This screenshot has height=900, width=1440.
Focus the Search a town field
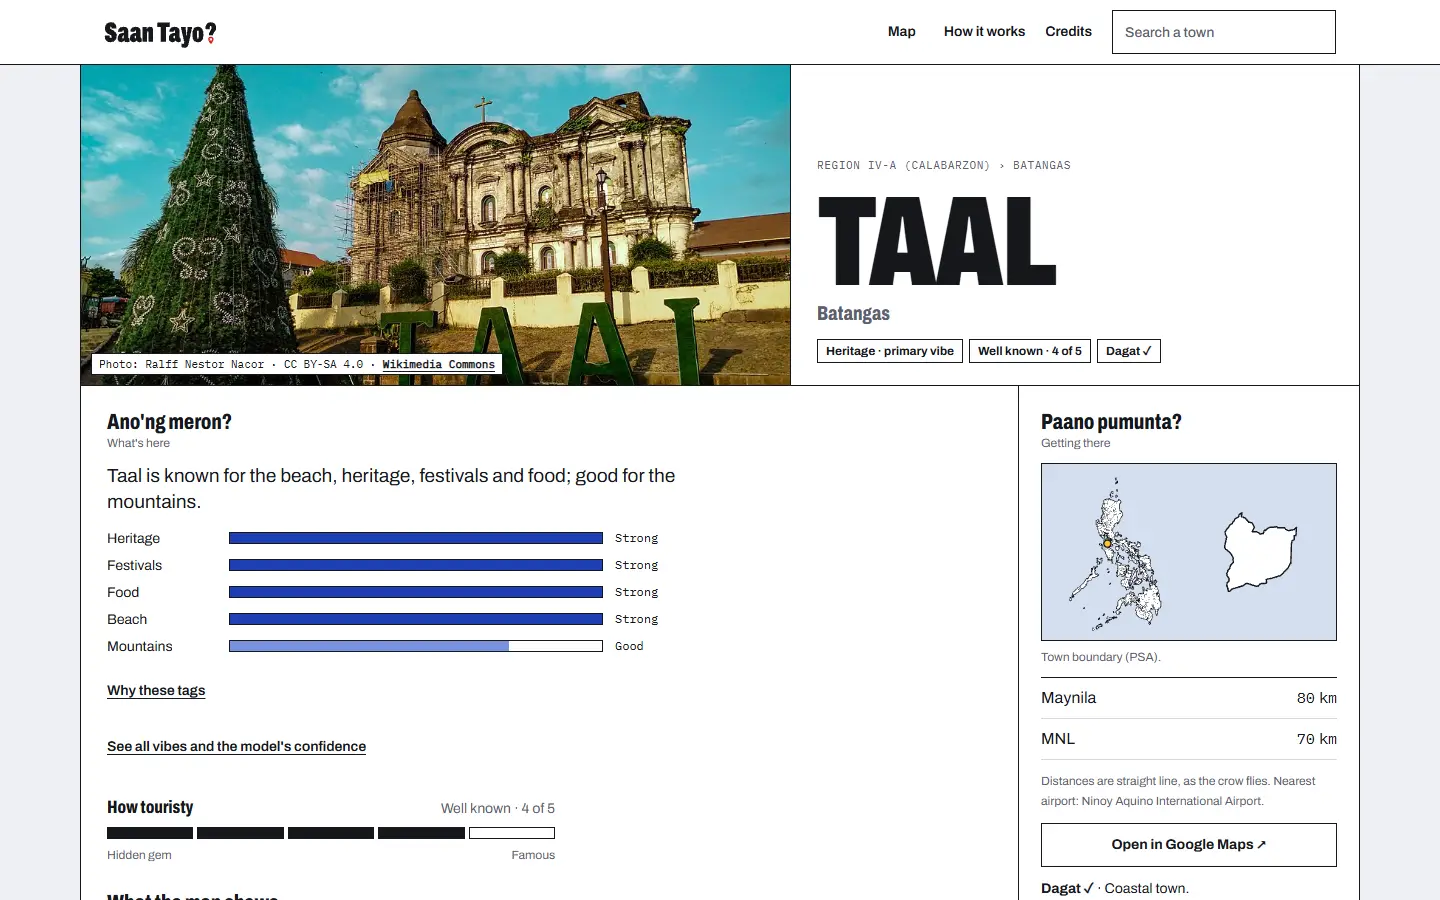pyautogui.click(x=1224, y=32)
